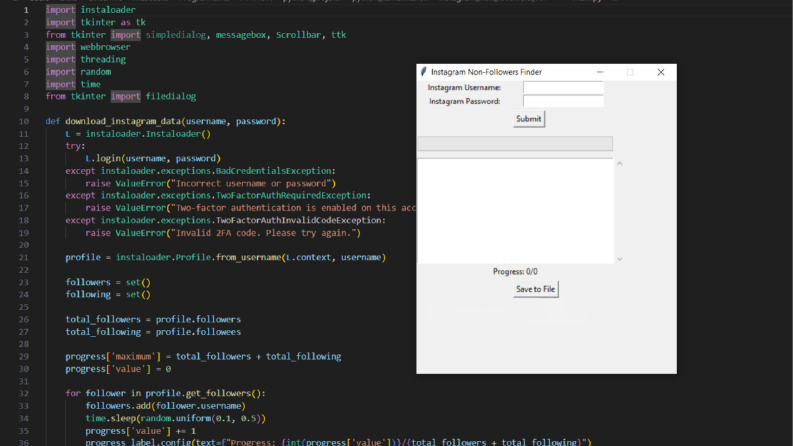Screen dimensions: 793x446
Task: Click "TwoFactorAuthInvalidCodeException" on line 18
Action: tap(298, 220)
